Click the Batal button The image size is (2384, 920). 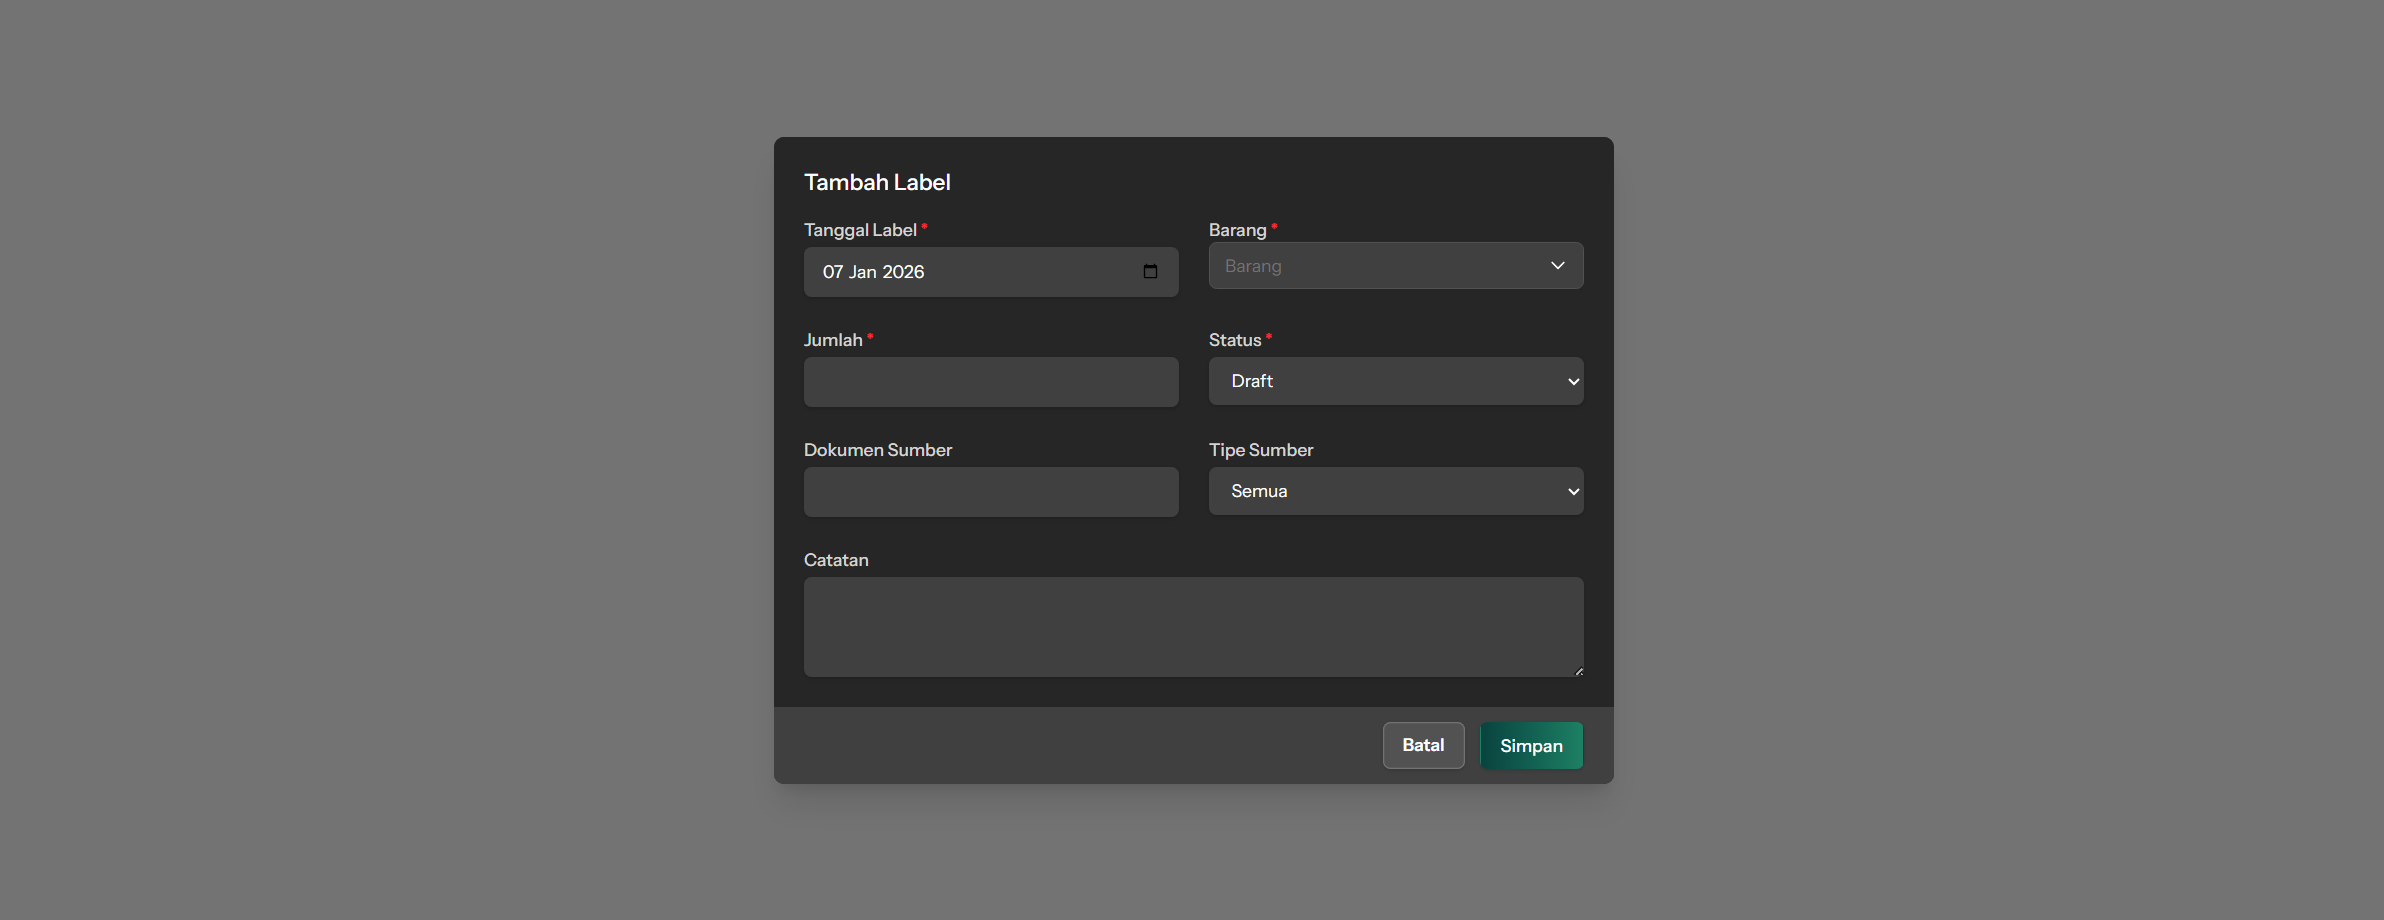click(x=1423, y=745)
